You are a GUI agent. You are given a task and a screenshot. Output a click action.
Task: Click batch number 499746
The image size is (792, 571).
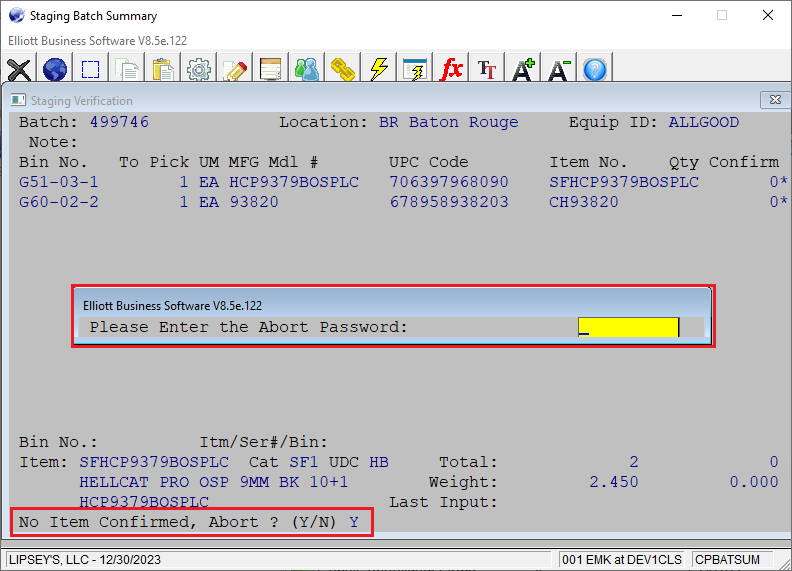(x=119, y=122)
